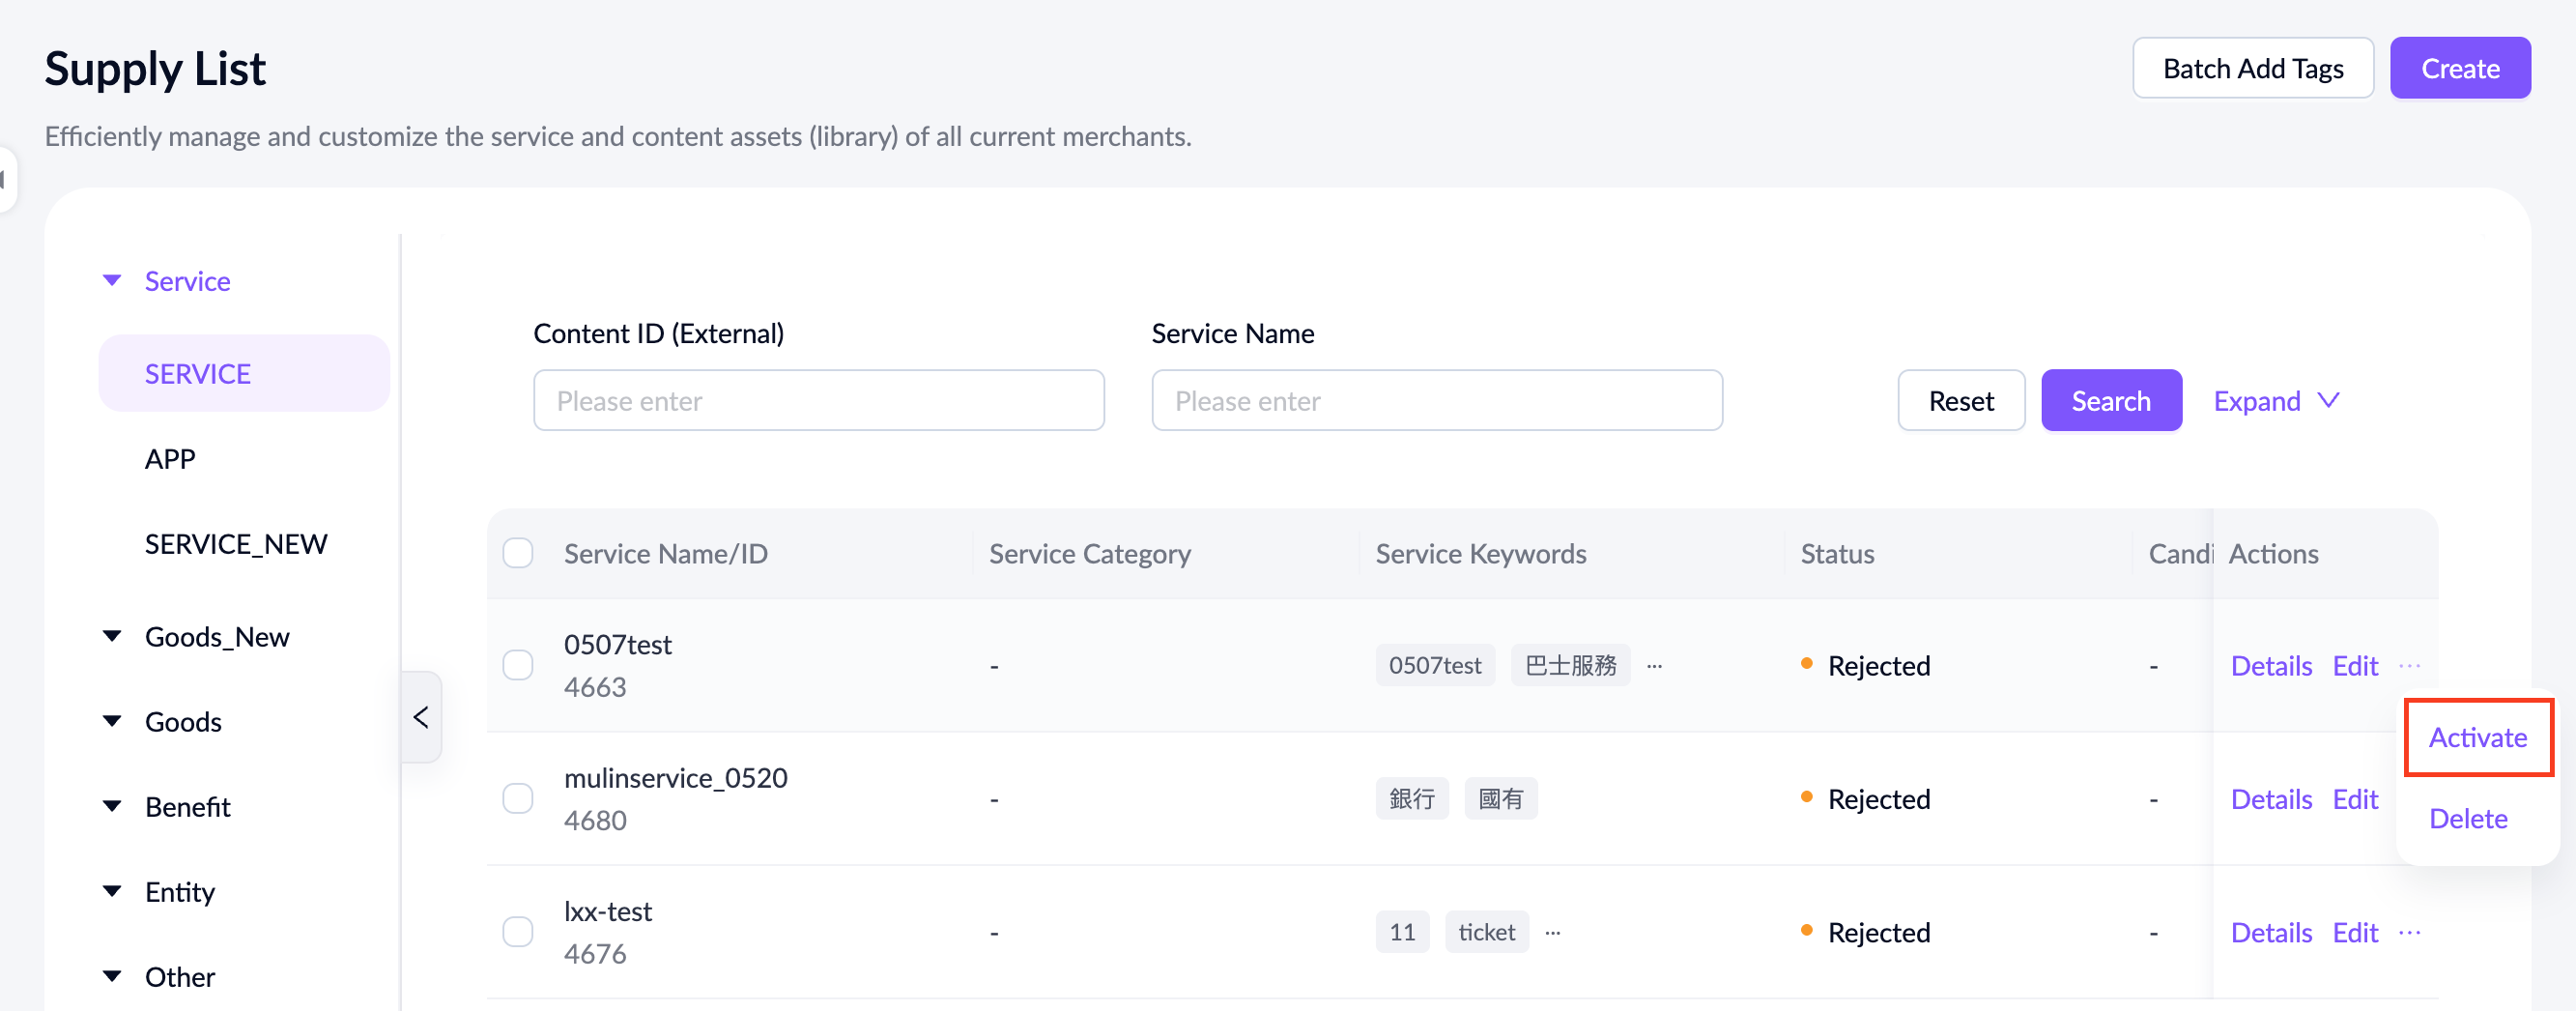Expand the Benefit category
This screenshot has width=2576, height=1011.
(113, 806)
